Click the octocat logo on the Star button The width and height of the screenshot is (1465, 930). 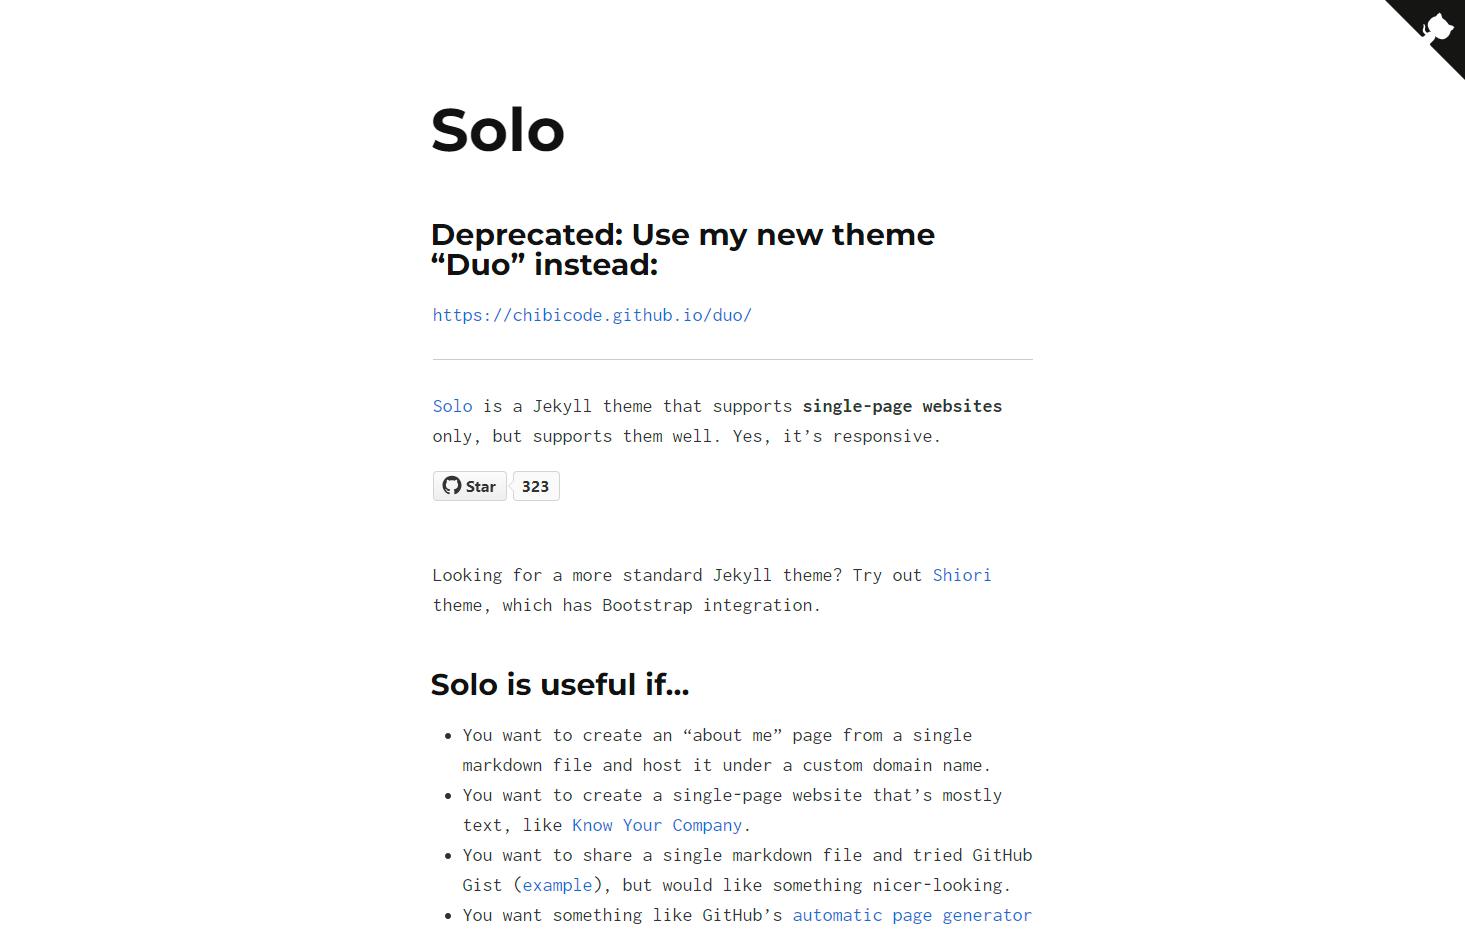452,486
